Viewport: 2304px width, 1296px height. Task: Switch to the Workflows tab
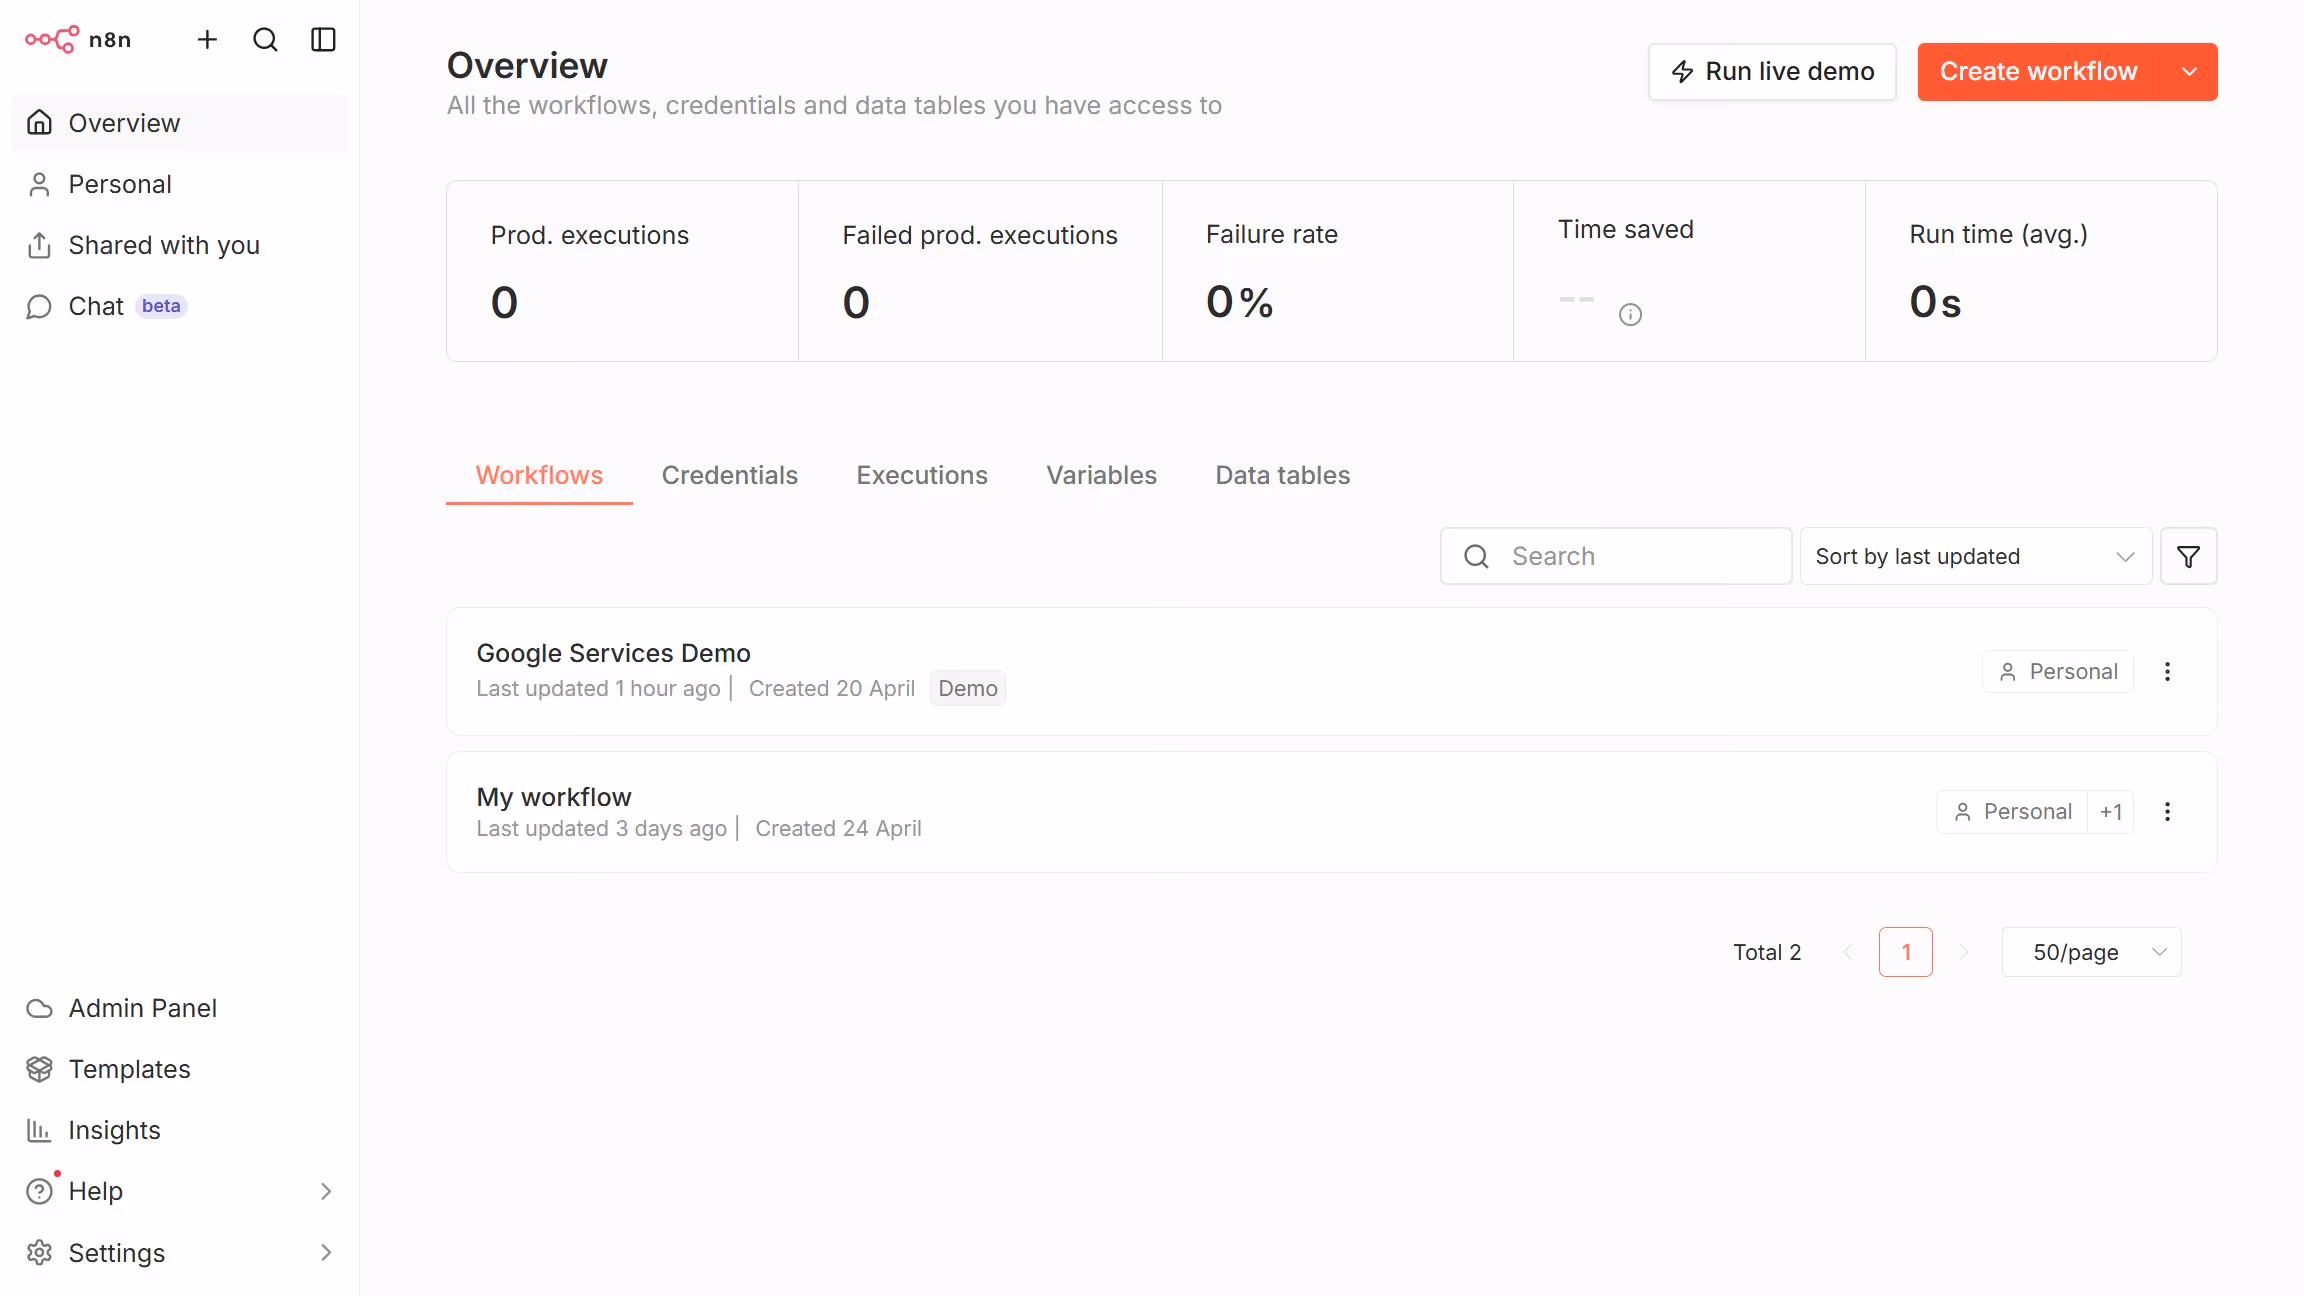tap(539, 475)
